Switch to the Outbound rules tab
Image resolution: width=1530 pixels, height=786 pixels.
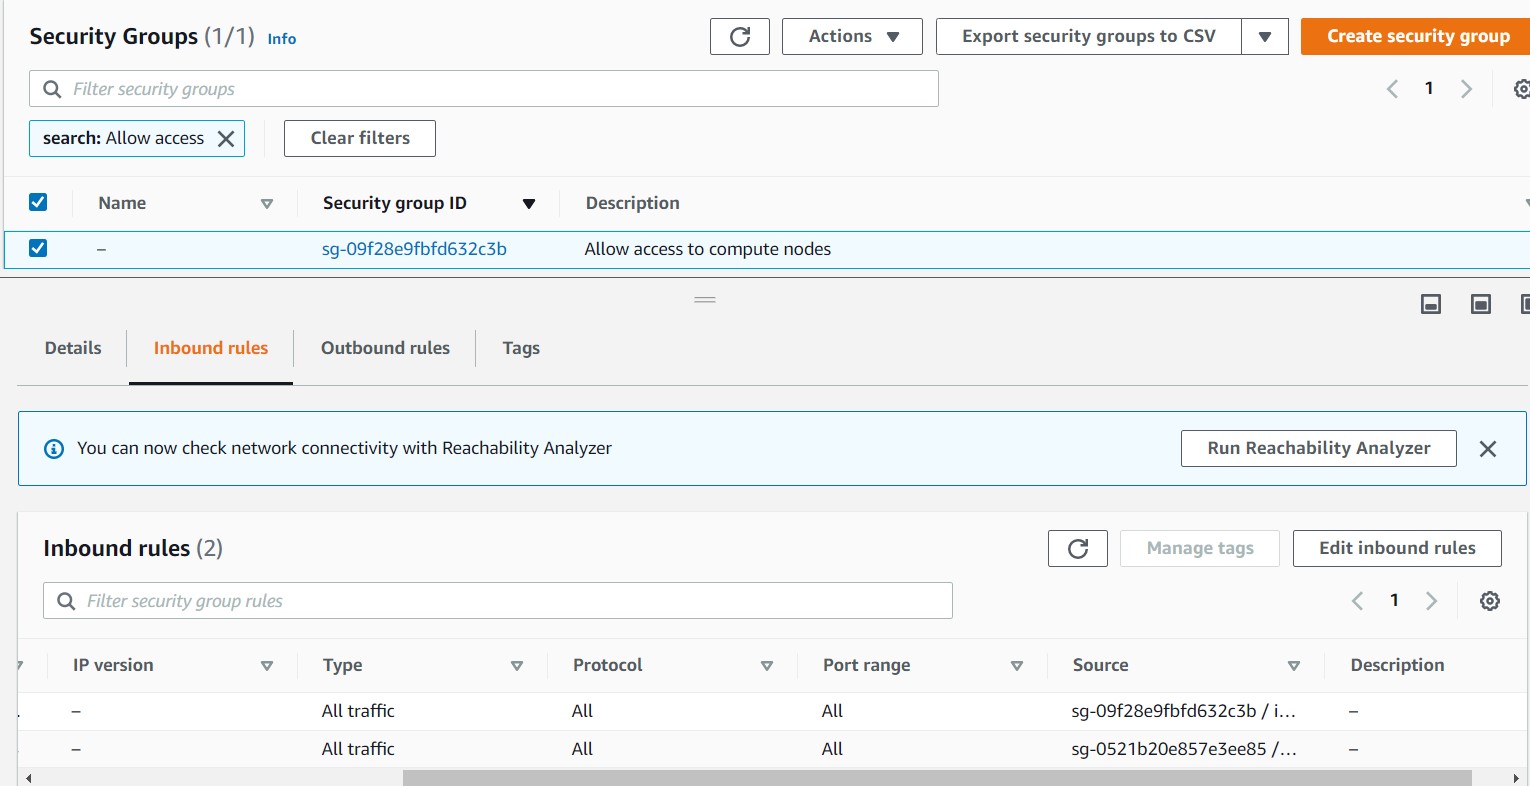coord(384,348)
